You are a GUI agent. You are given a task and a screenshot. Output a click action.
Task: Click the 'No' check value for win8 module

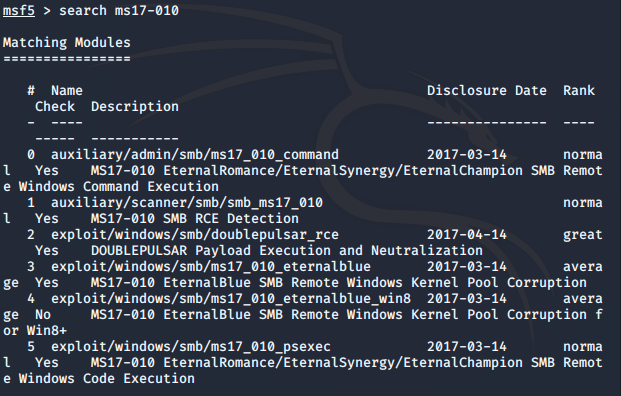pyautogui.click(x=43, y=315)
